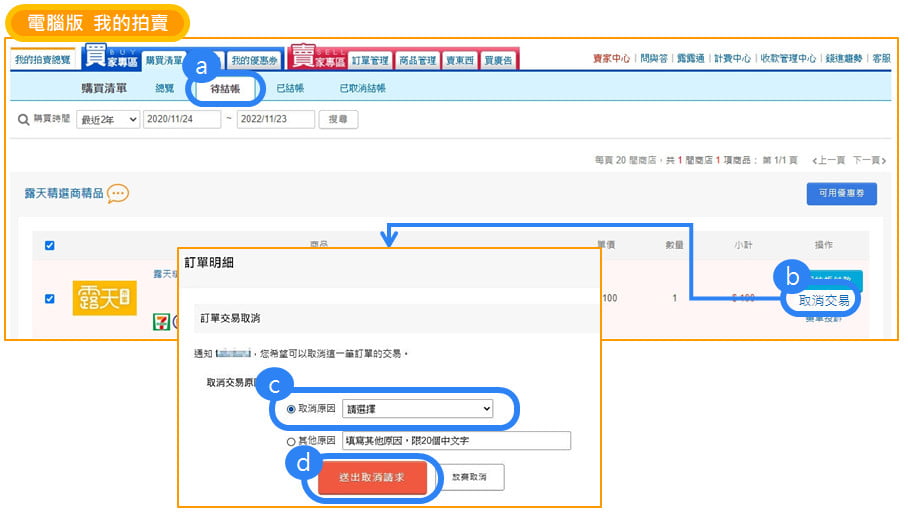908x513 pixels.
Task: Open the 買家專區 buyer zone logo tab
Action: coord(109,57)
